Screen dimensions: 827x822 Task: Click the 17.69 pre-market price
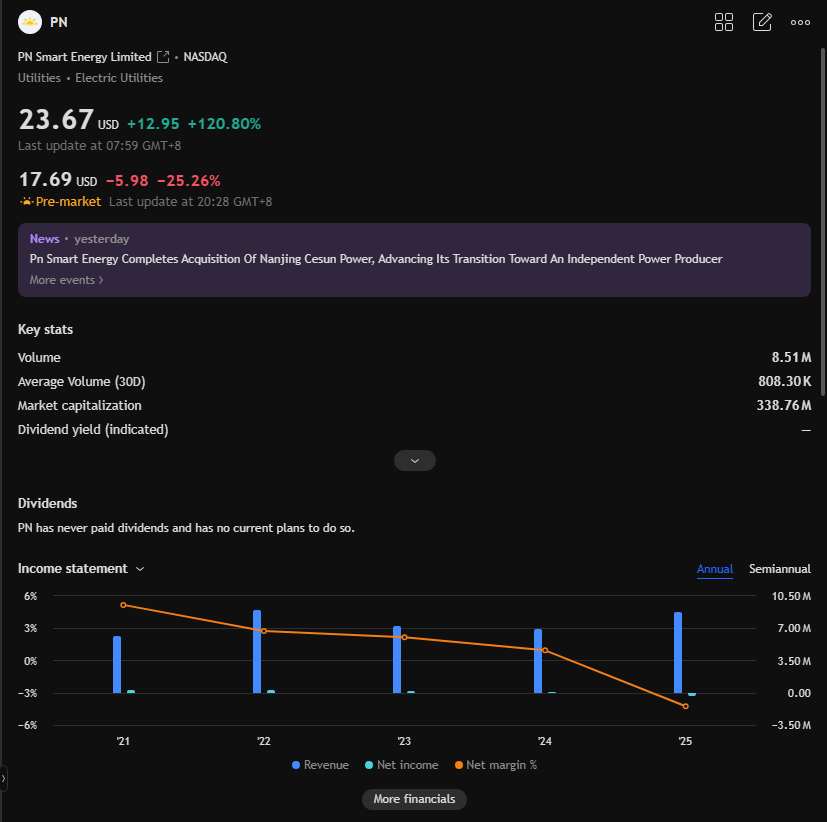[x=45, y=179]
